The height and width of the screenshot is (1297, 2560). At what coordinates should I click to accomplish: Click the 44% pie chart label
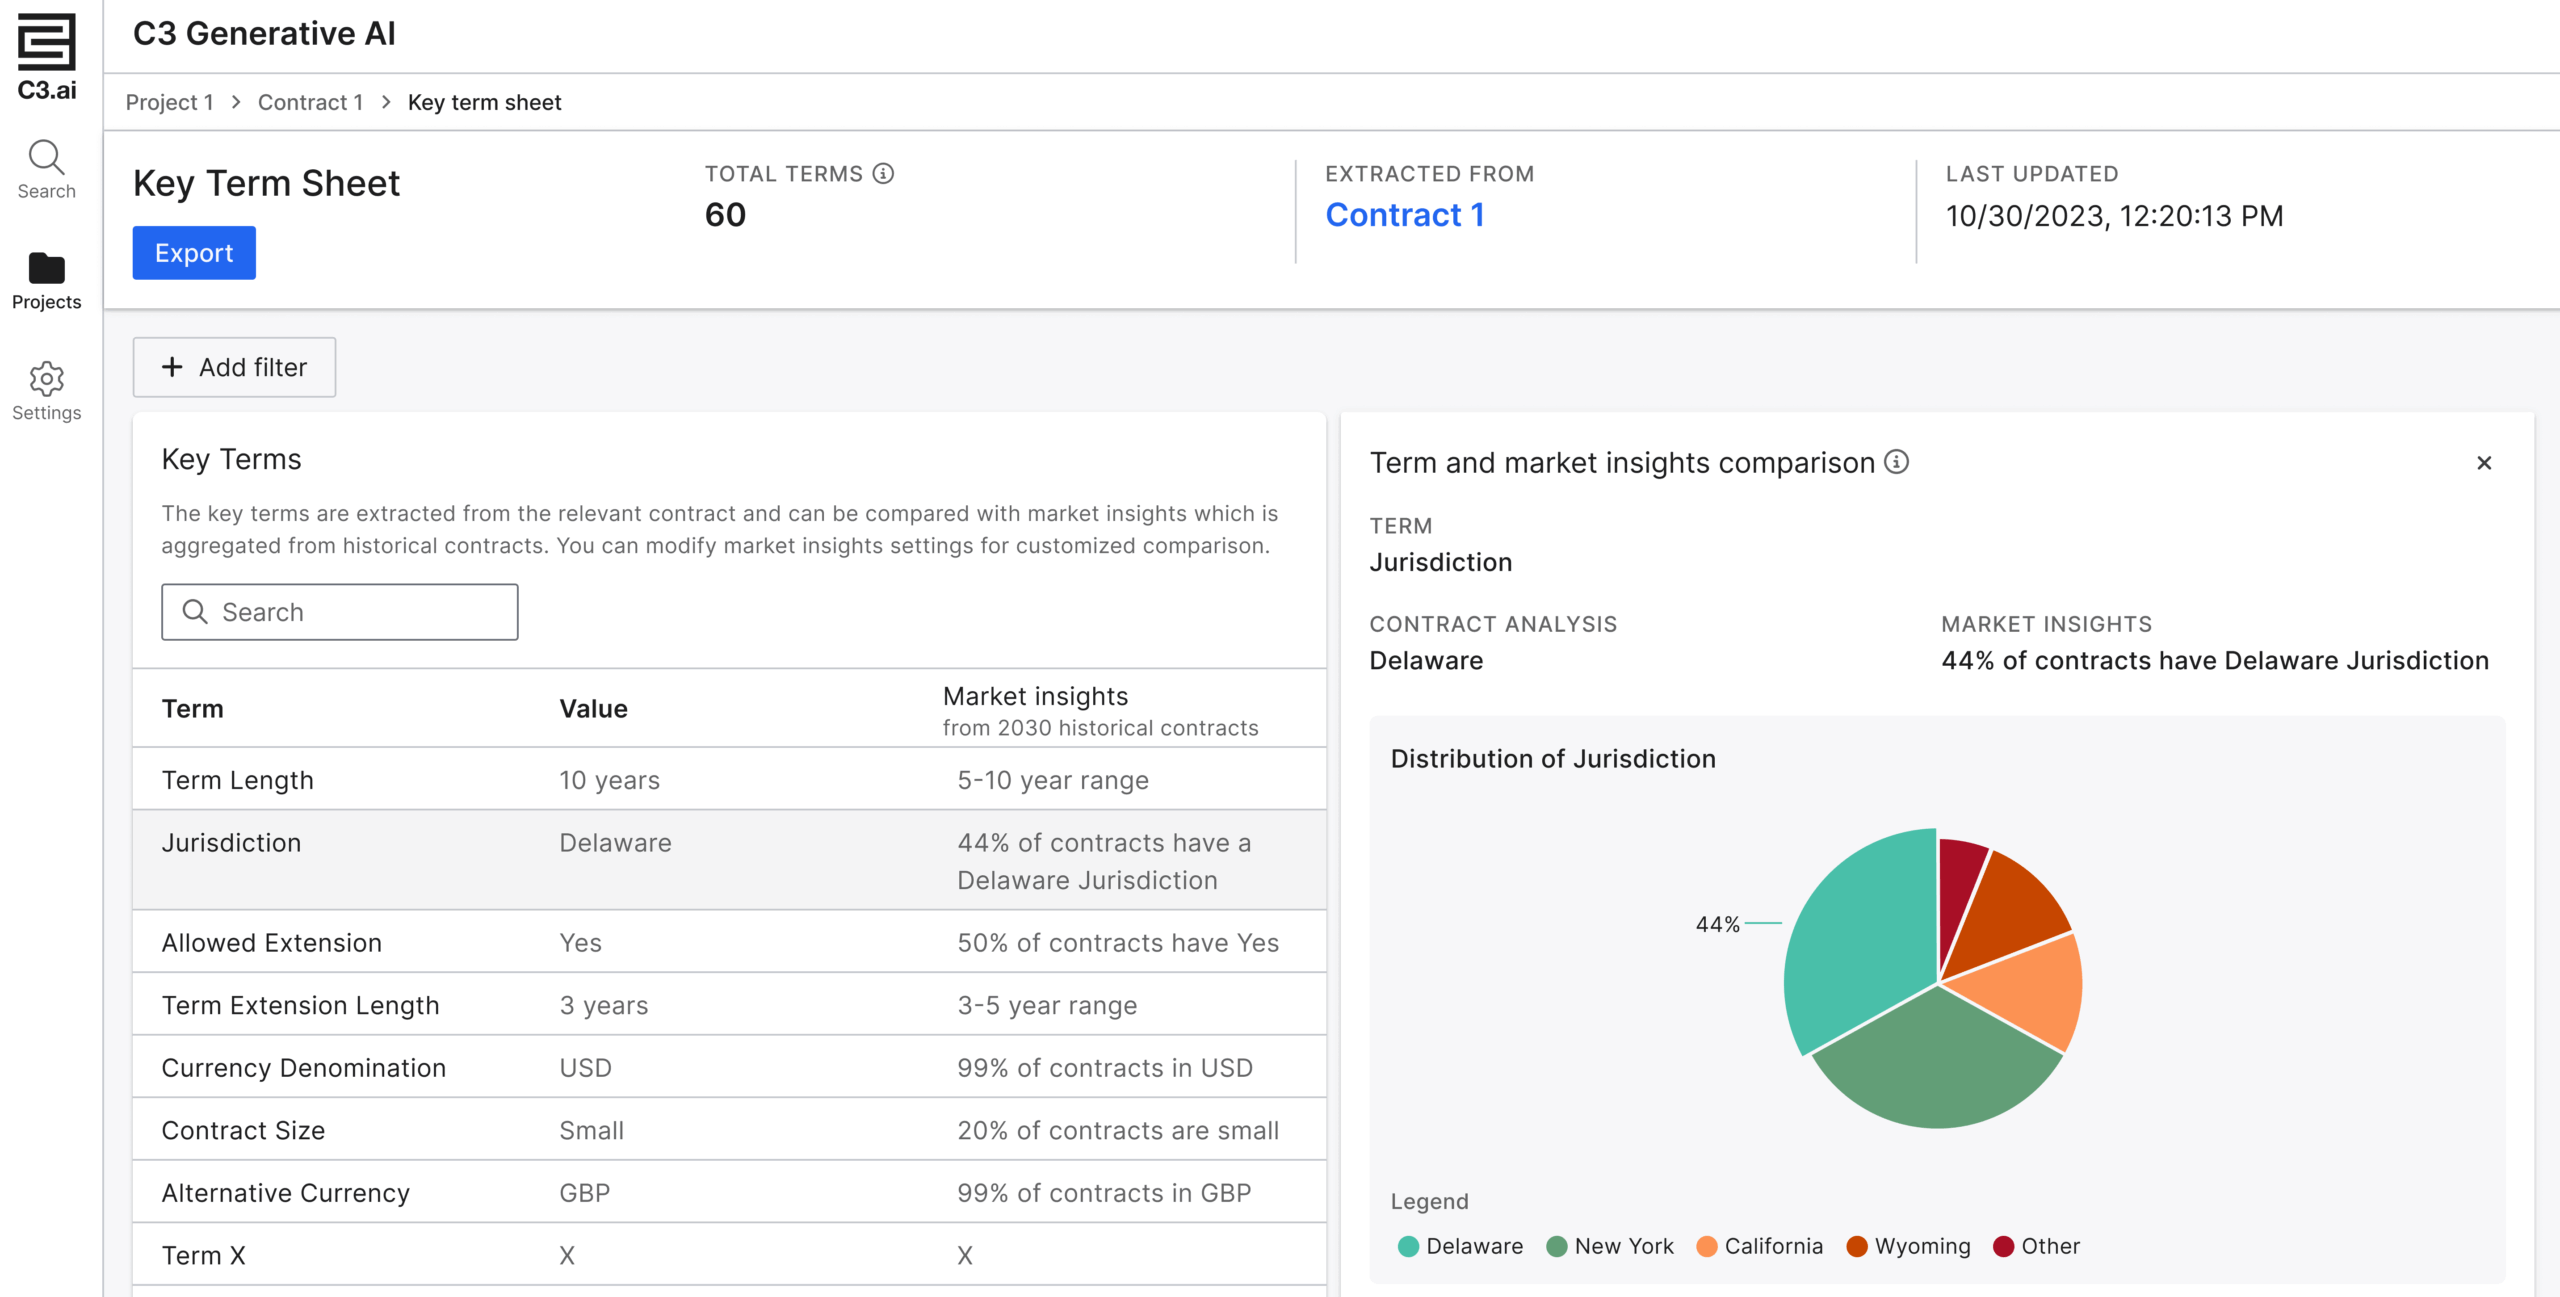point(1717,924)
